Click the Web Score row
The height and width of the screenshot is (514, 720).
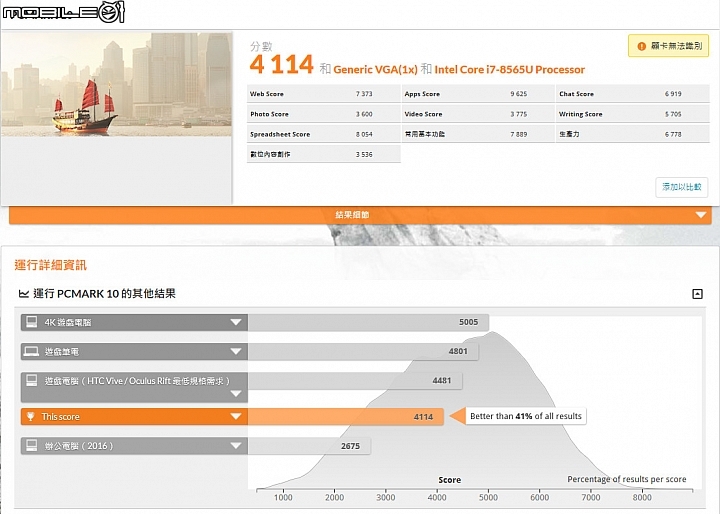pyautogui.click(x=324, y=94)
